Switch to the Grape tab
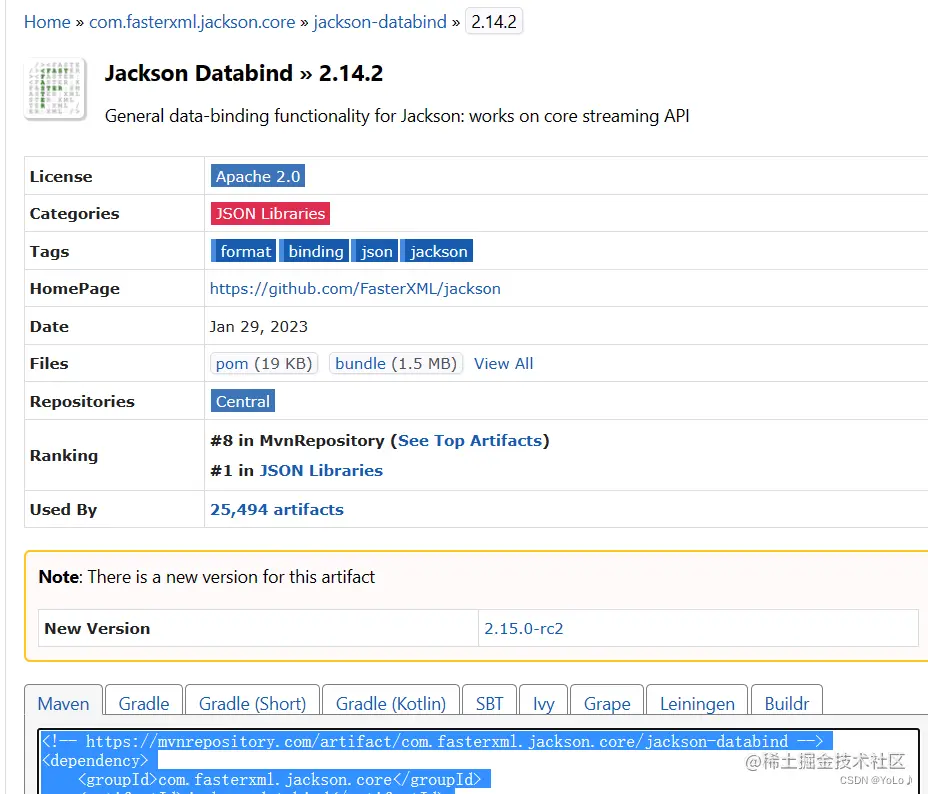The width and height of the screenshot is (928, 794). pyautogui.click(x=607, y=703)
